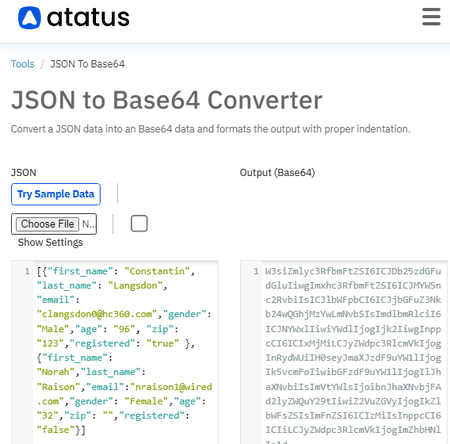Click inside the Base64 output editor
Viewport: 450px width, 444px height.
pyautogui.click(x=354, y=352)
